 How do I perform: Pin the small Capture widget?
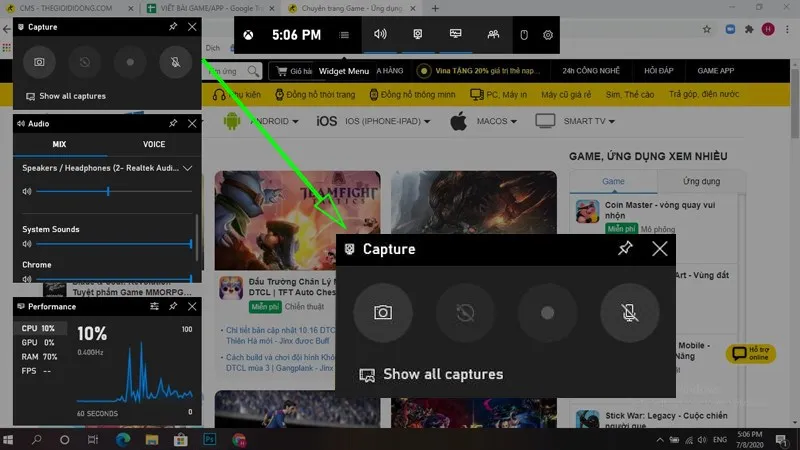click(x=173, y=27)
